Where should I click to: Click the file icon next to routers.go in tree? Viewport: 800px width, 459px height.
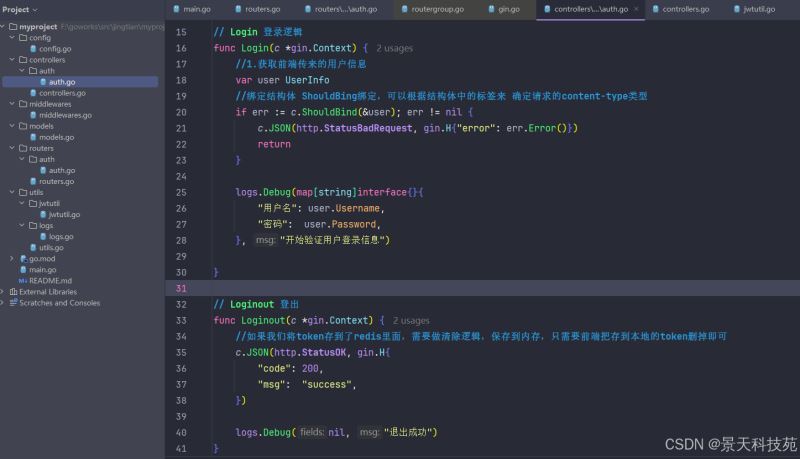click(x=33, y=182)
